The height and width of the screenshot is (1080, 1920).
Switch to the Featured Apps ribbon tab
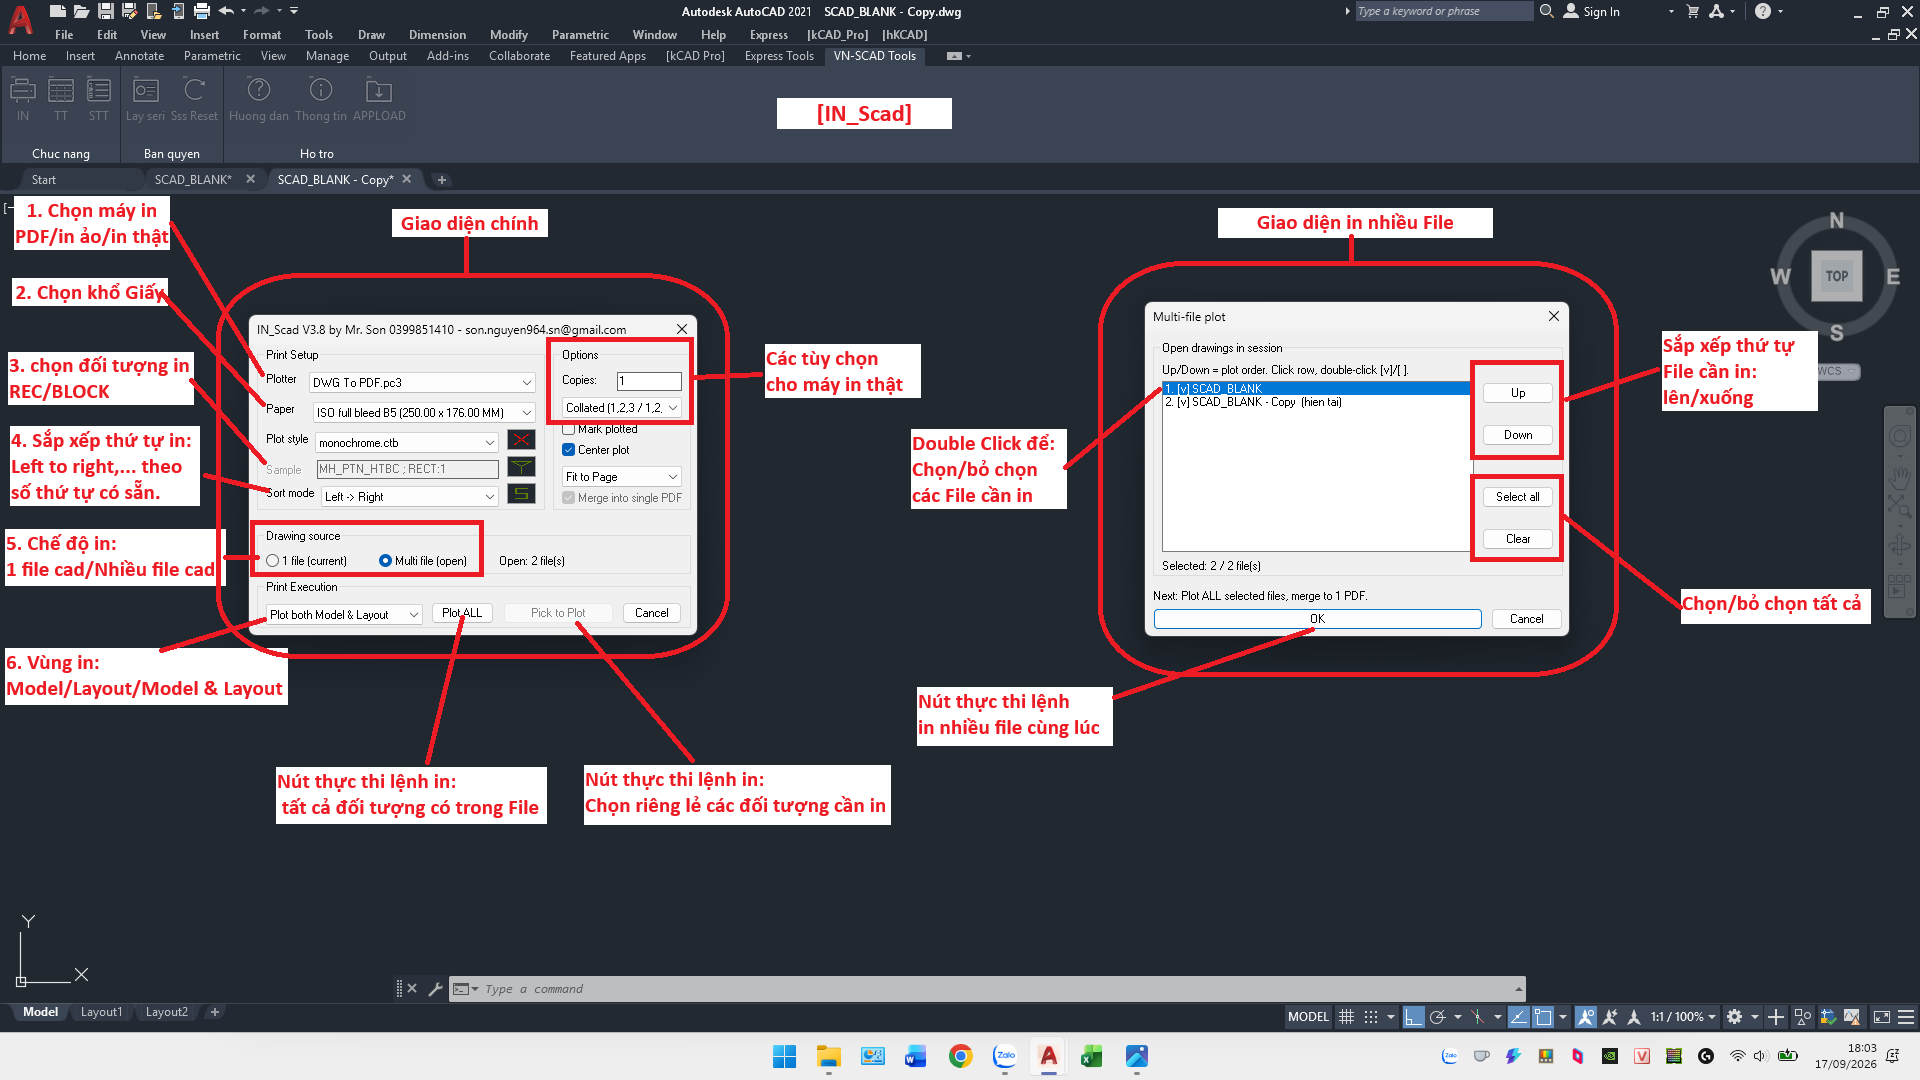click(x=608, y=56)
